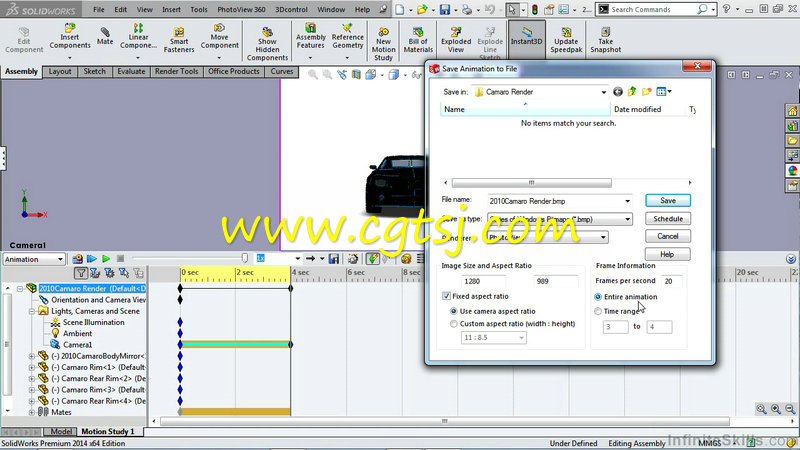Open the File menu
The image size is (800, 450).
click(98, 9)
